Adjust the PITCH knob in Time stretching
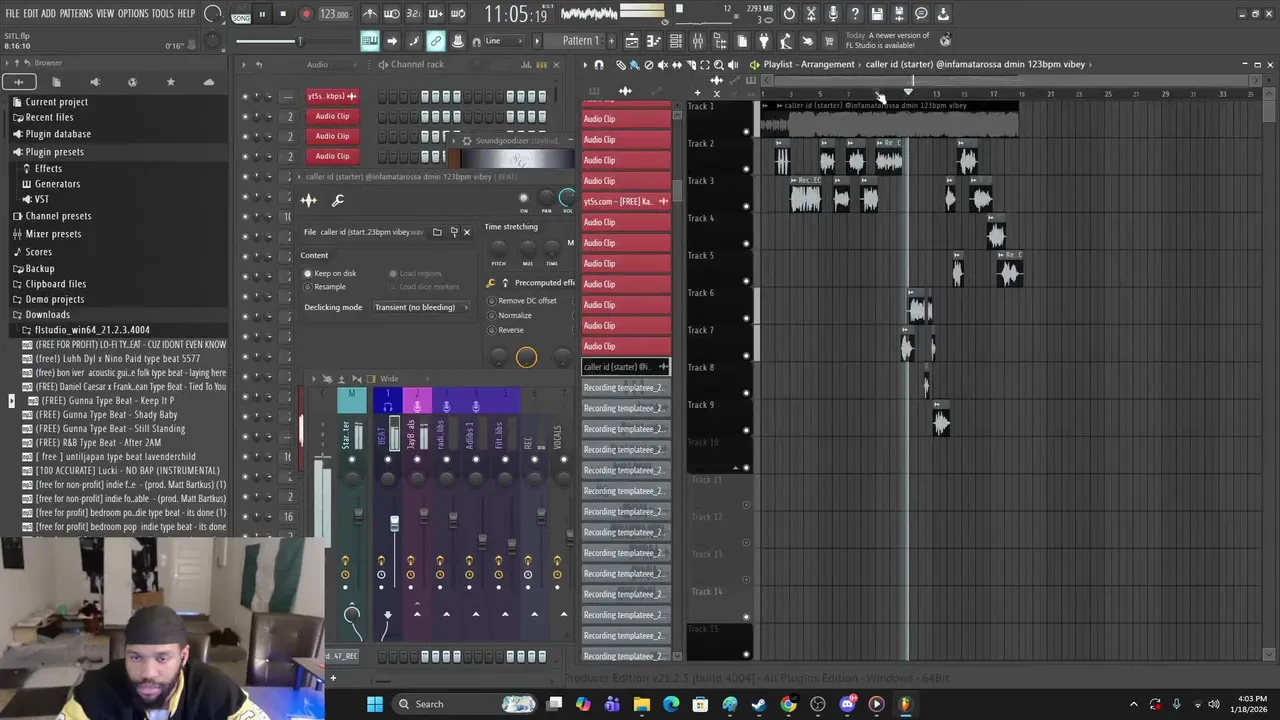The width and height of the screenshot is (1280, 720). (498, 247)
